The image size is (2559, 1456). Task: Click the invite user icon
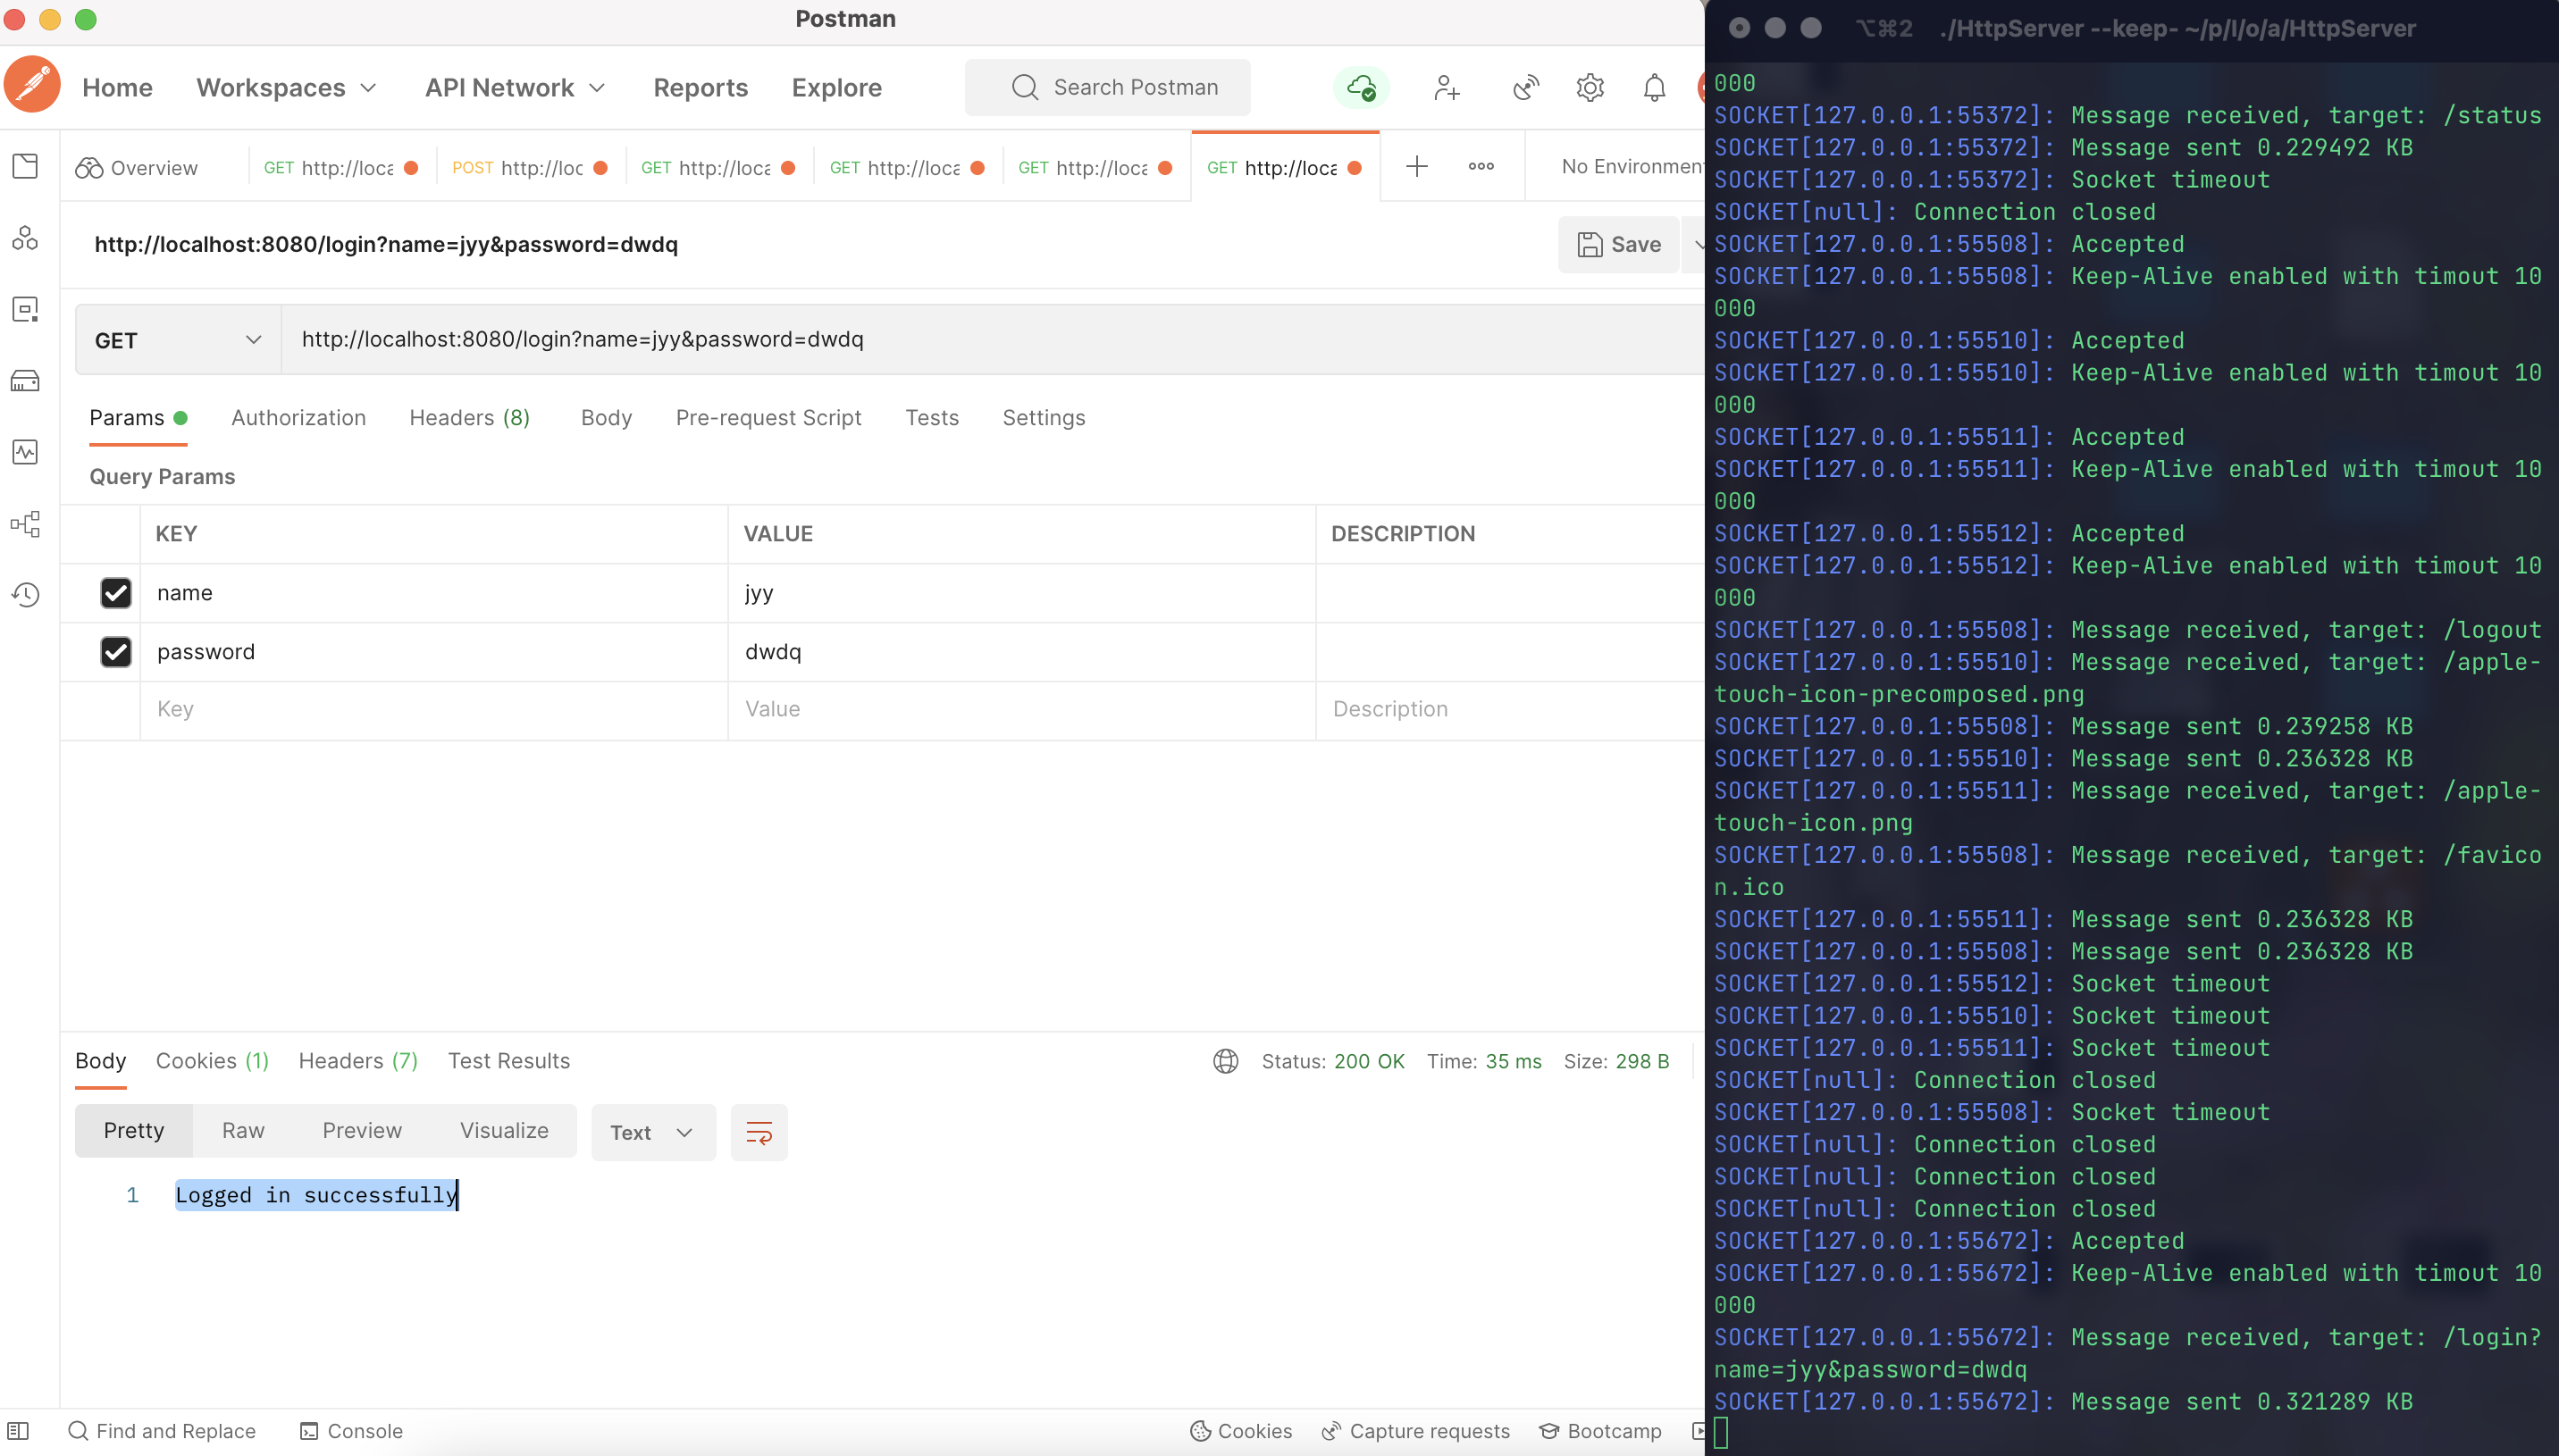pos(1446,88)
